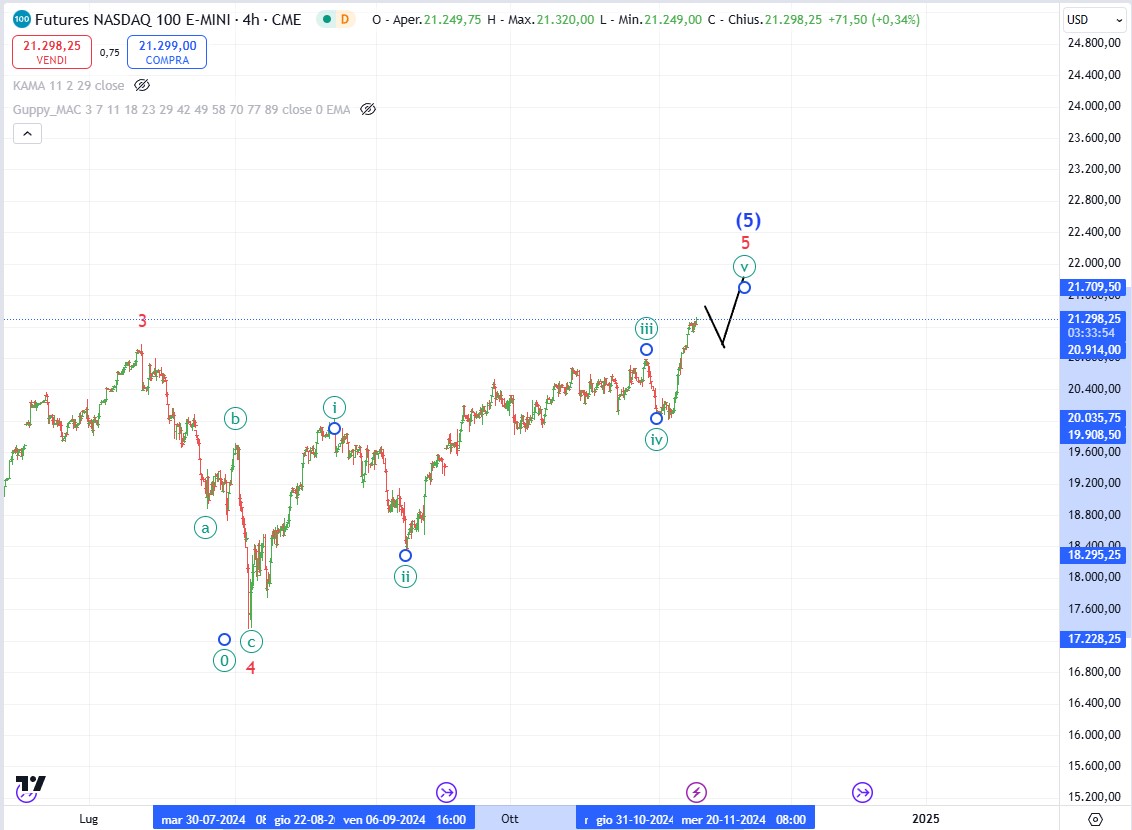Click the rollover marker above the 16:00 label
Screen dimensions: 1132x830
[x=447, y=792]
